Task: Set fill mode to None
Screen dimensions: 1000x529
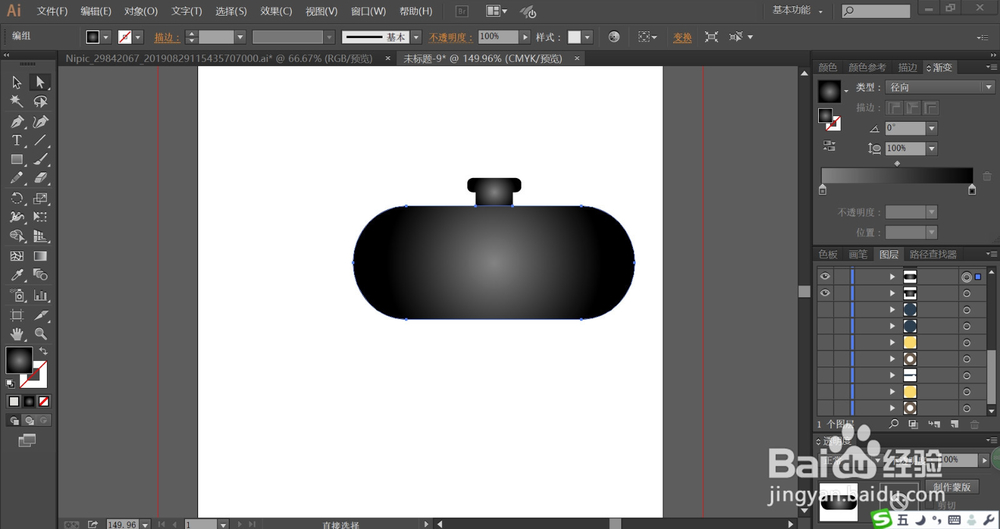Action: 44,401
